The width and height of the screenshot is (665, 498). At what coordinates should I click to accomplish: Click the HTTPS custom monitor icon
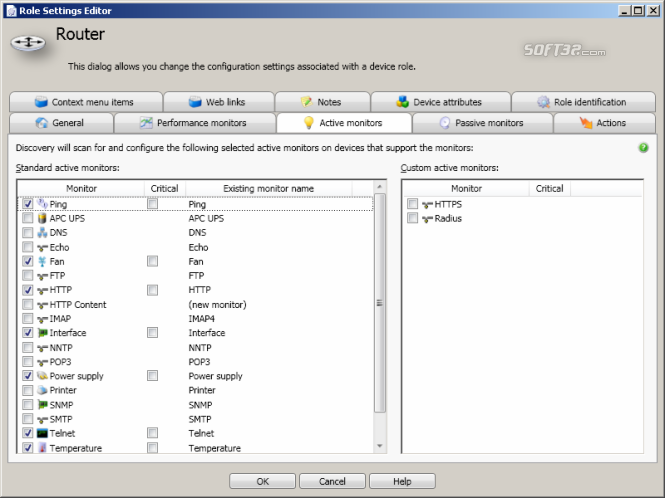click(x=427, y=204)
